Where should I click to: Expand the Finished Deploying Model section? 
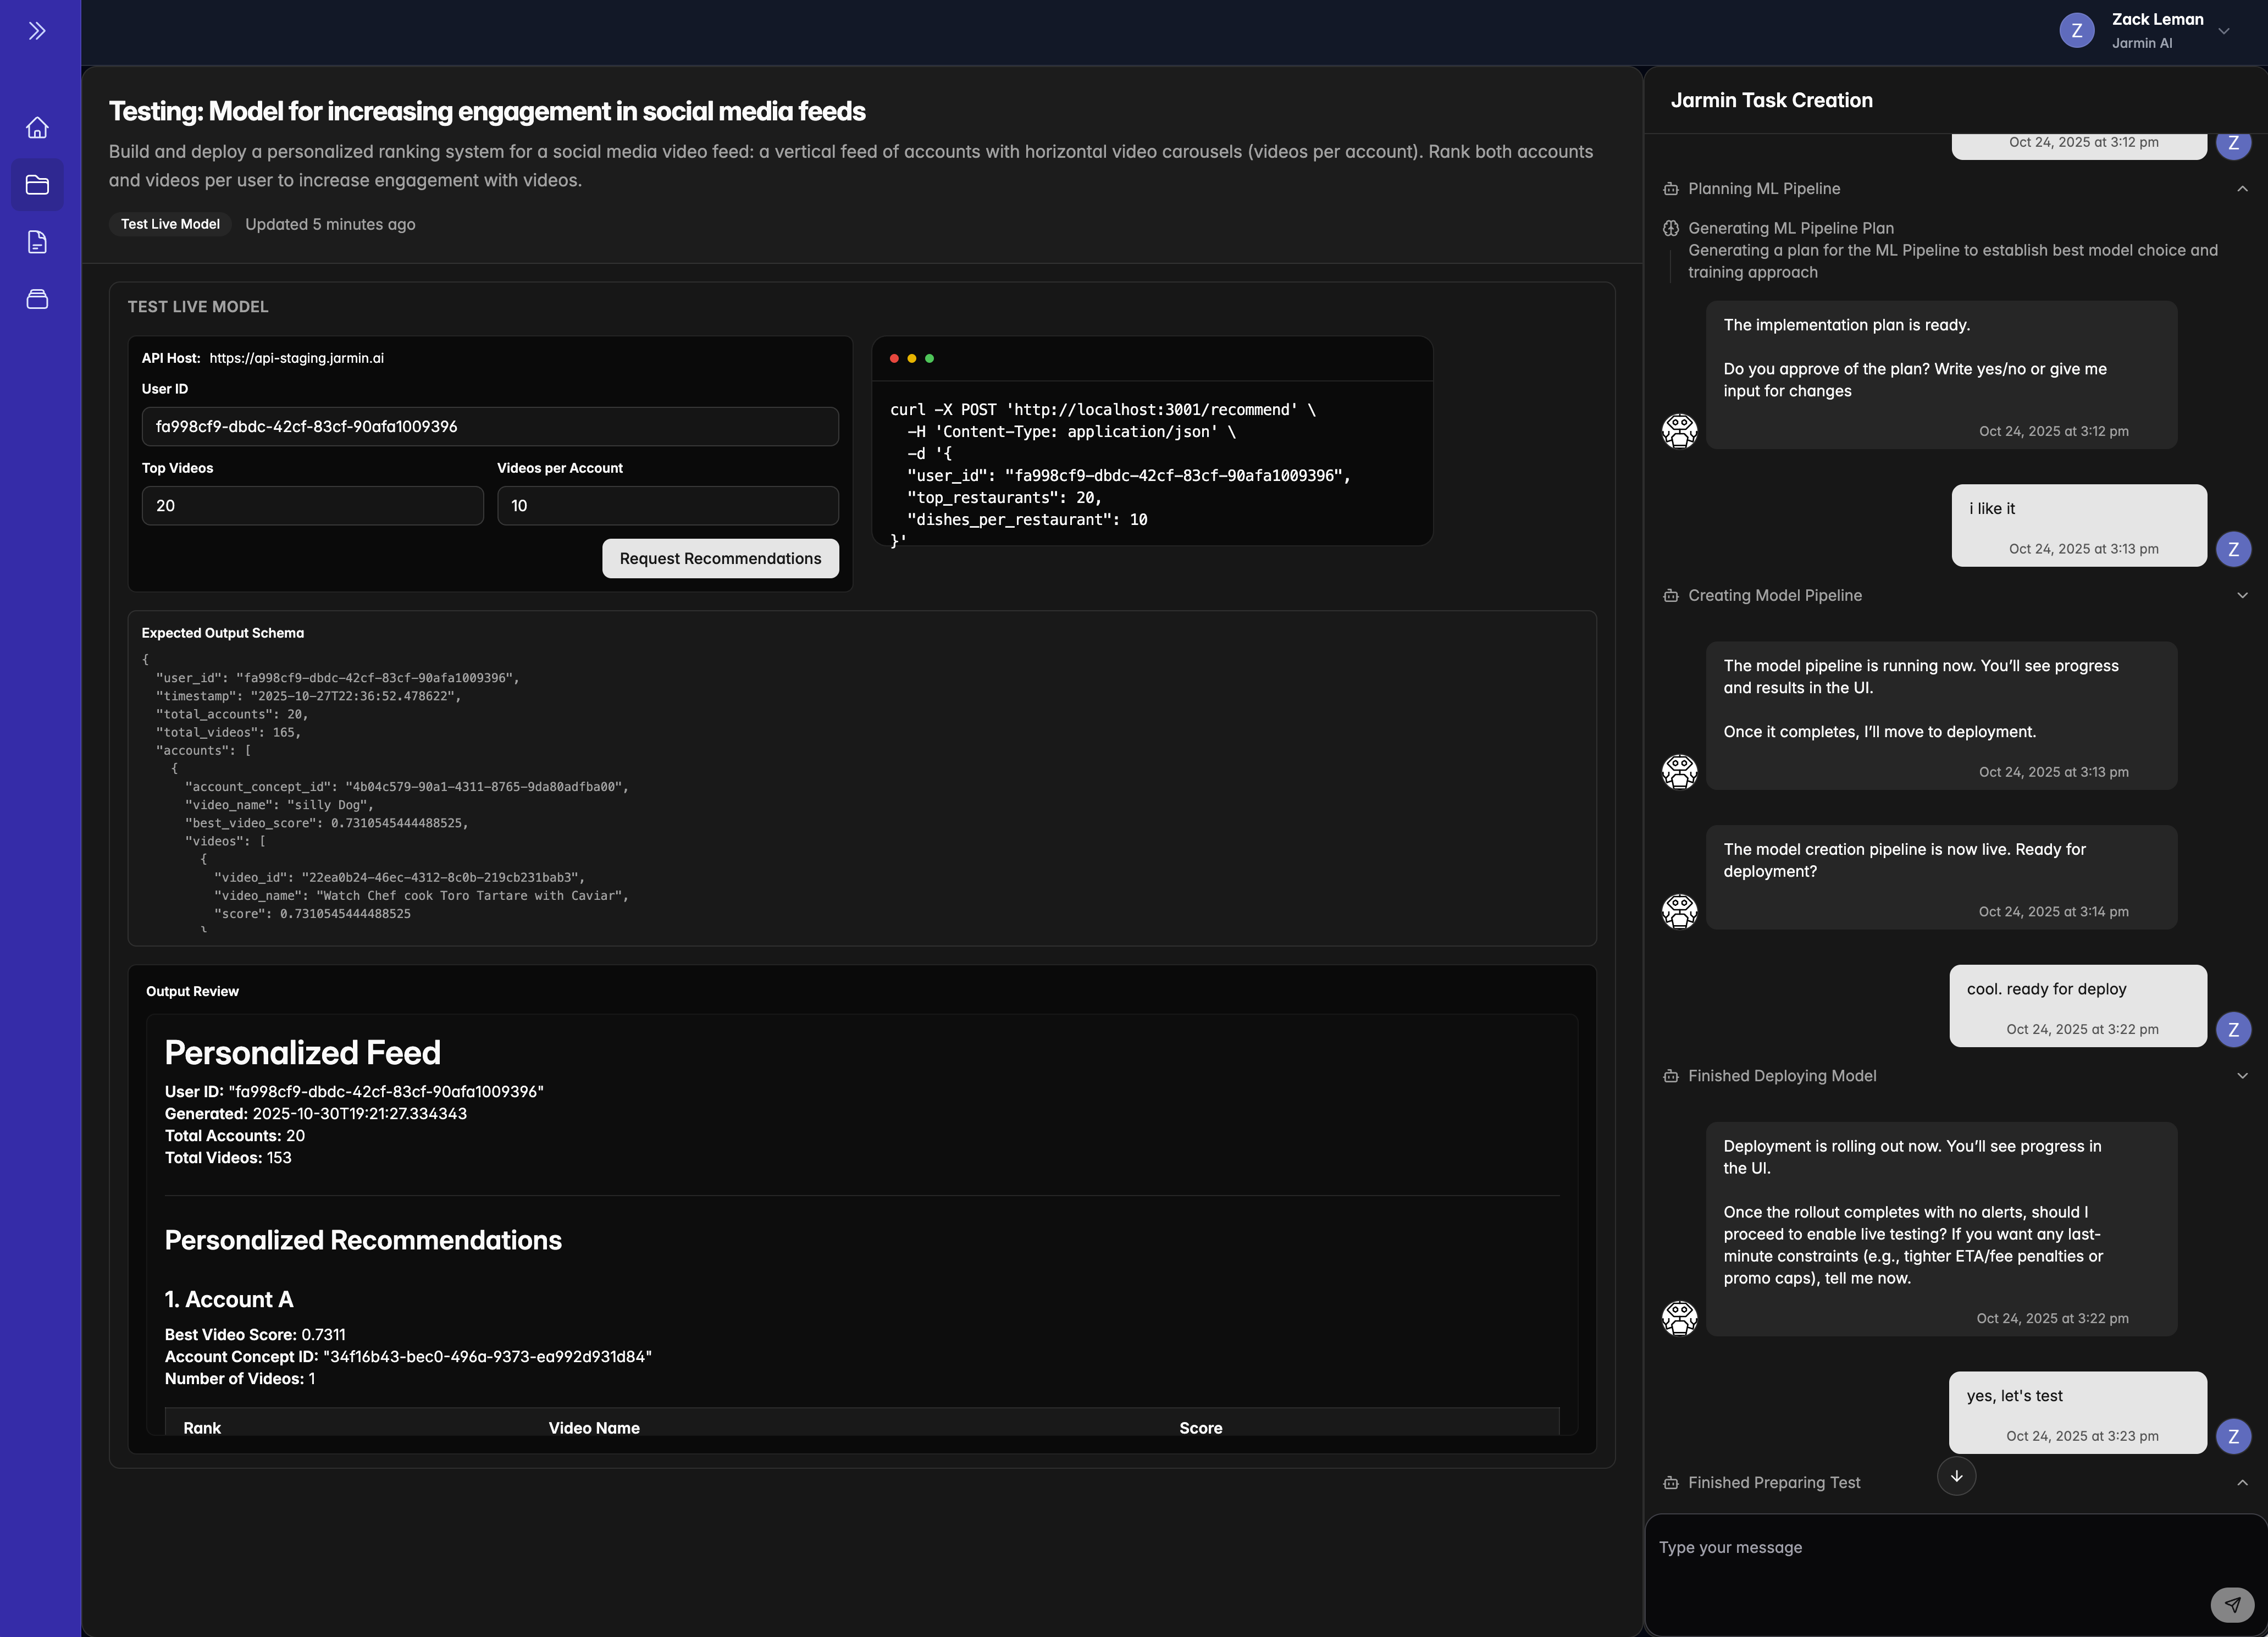click(2241, 1076)
